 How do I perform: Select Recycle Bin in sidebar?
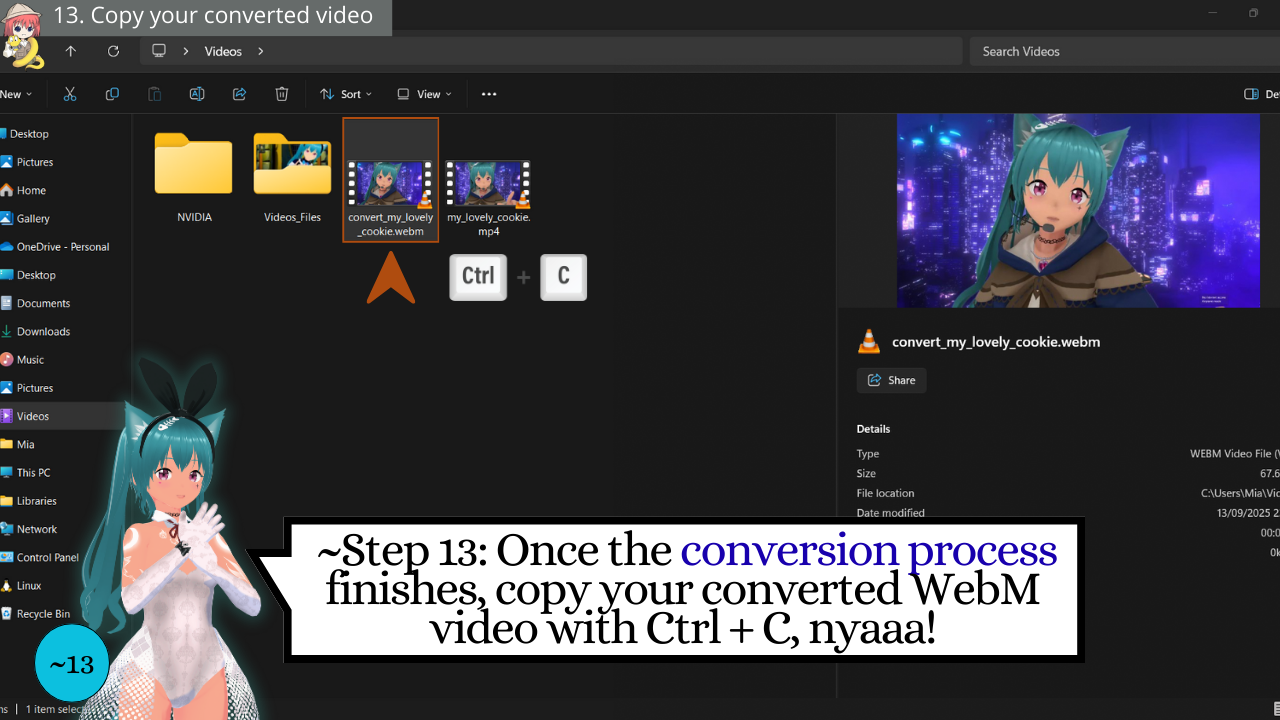coord(43,614)
